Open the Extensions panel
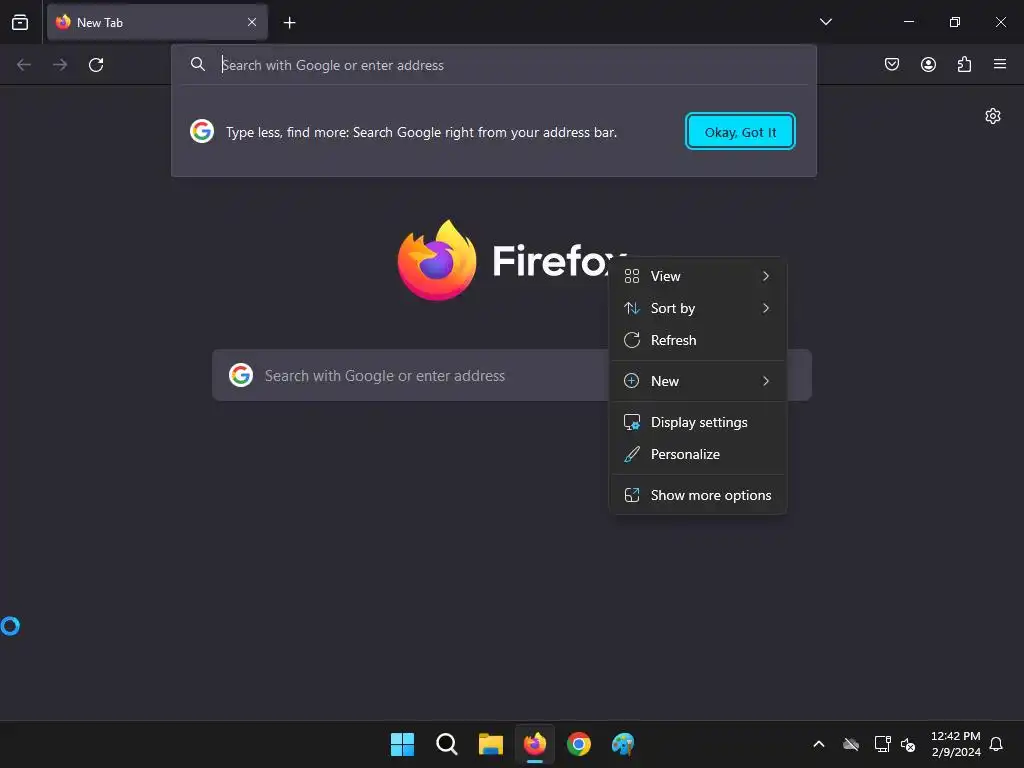1024x768 pixels. pos(964,64)
